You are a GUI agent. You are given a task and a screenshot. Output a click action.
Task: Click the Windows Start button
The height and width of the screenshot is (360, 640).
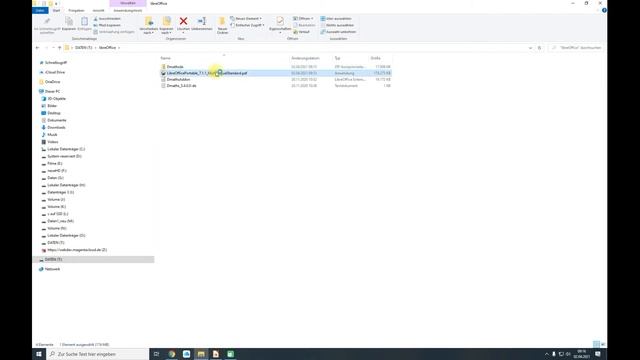click(39, 354)
